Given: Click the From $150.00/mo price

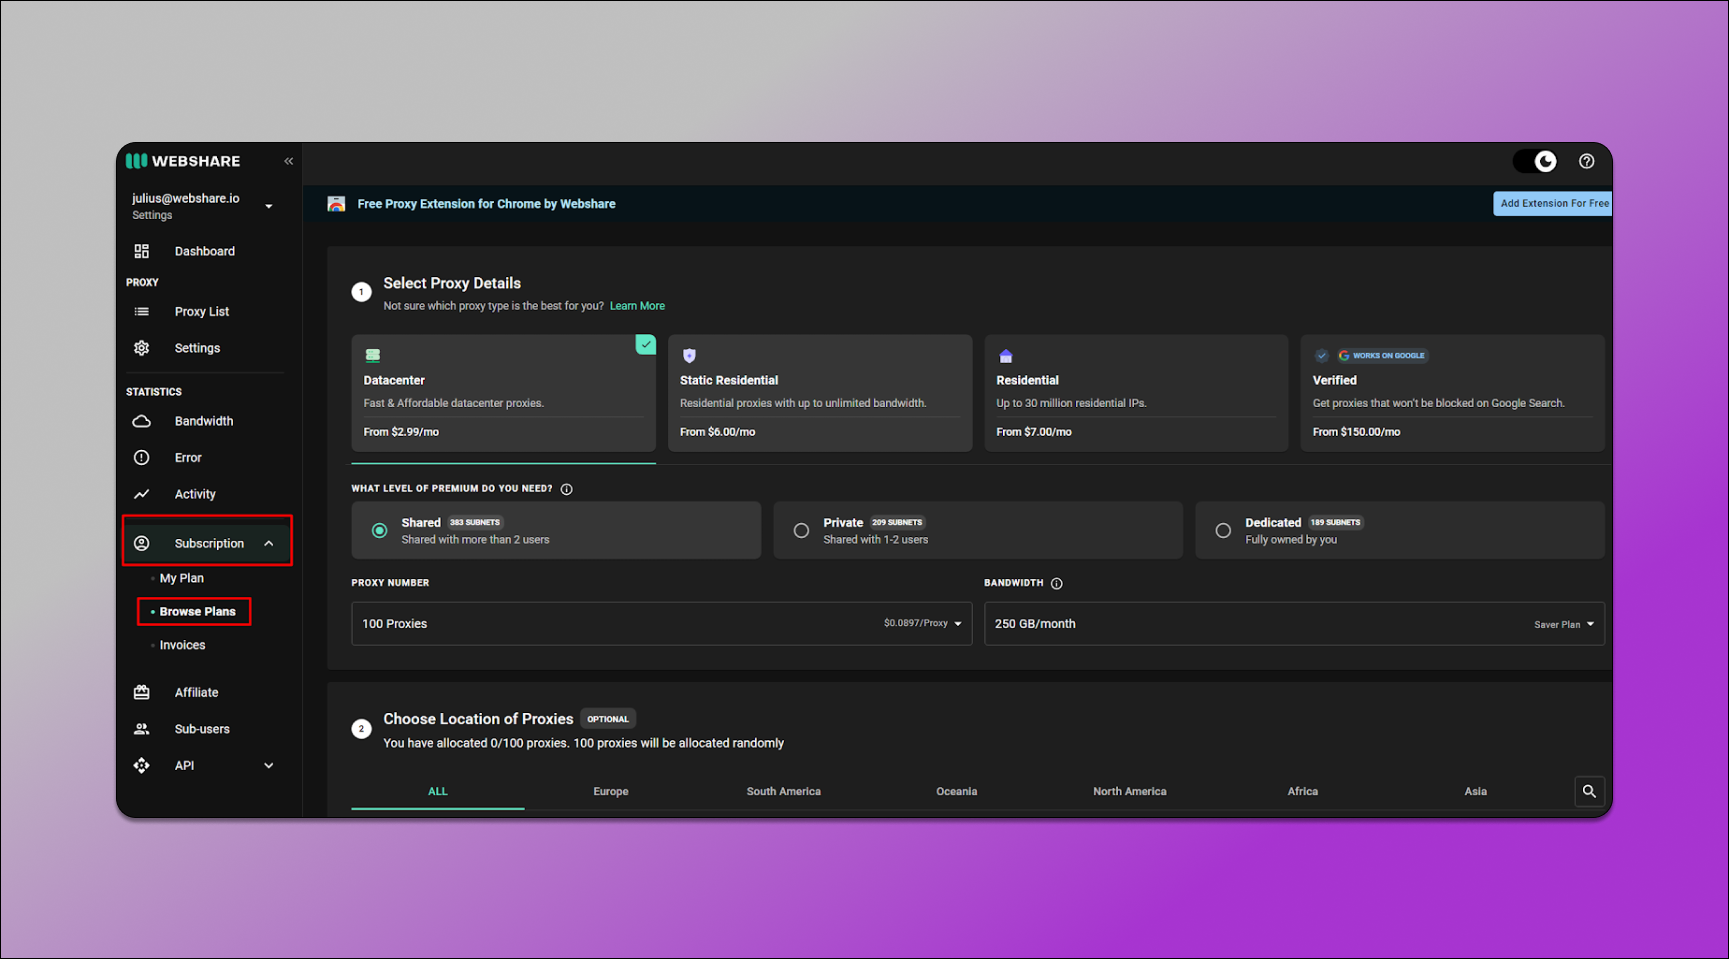Looking at the screenshot, I should pyautogui.click(x=1356, y=432).
